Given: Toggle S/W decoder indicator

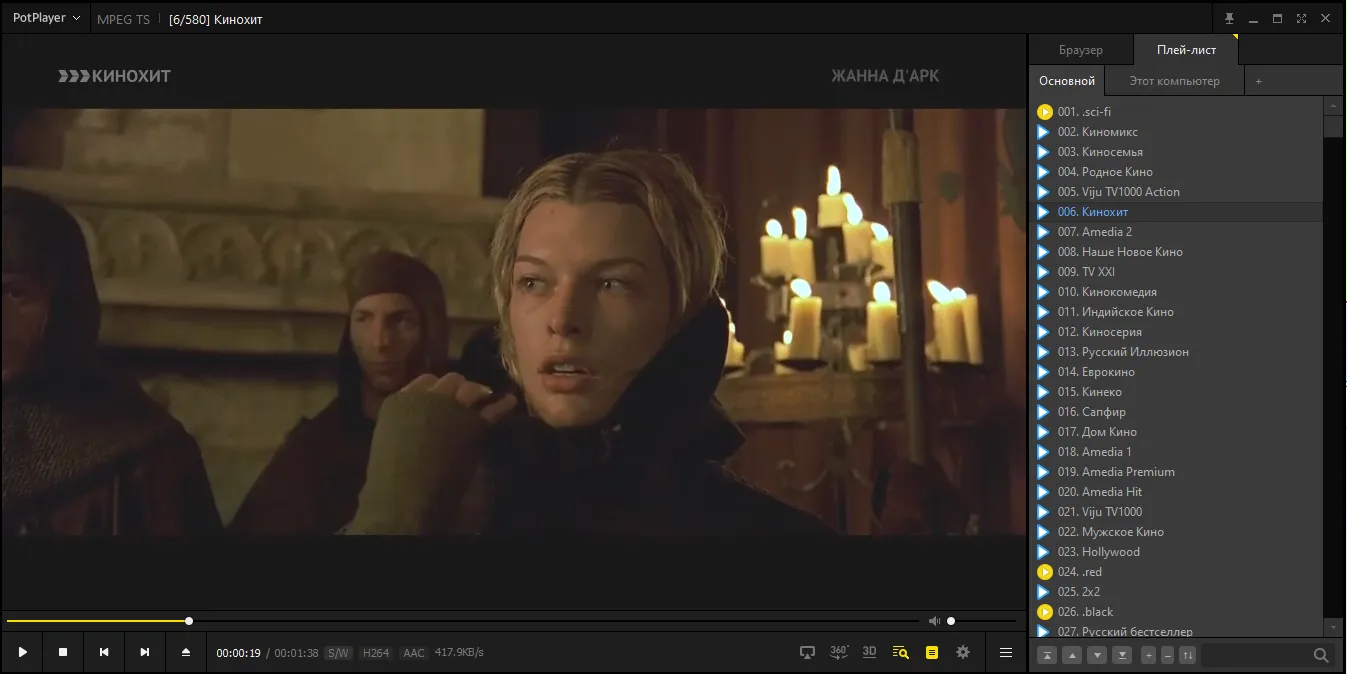Looking at the screenshot, I should tap(339, 653).
